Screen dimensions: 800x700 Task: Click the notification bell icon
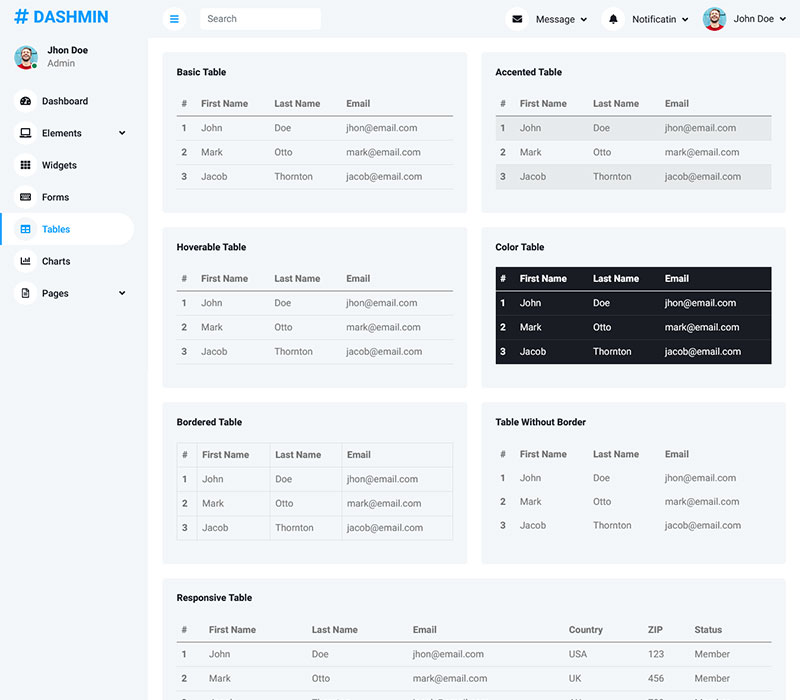pyautogui.click(x=613, y=19)
